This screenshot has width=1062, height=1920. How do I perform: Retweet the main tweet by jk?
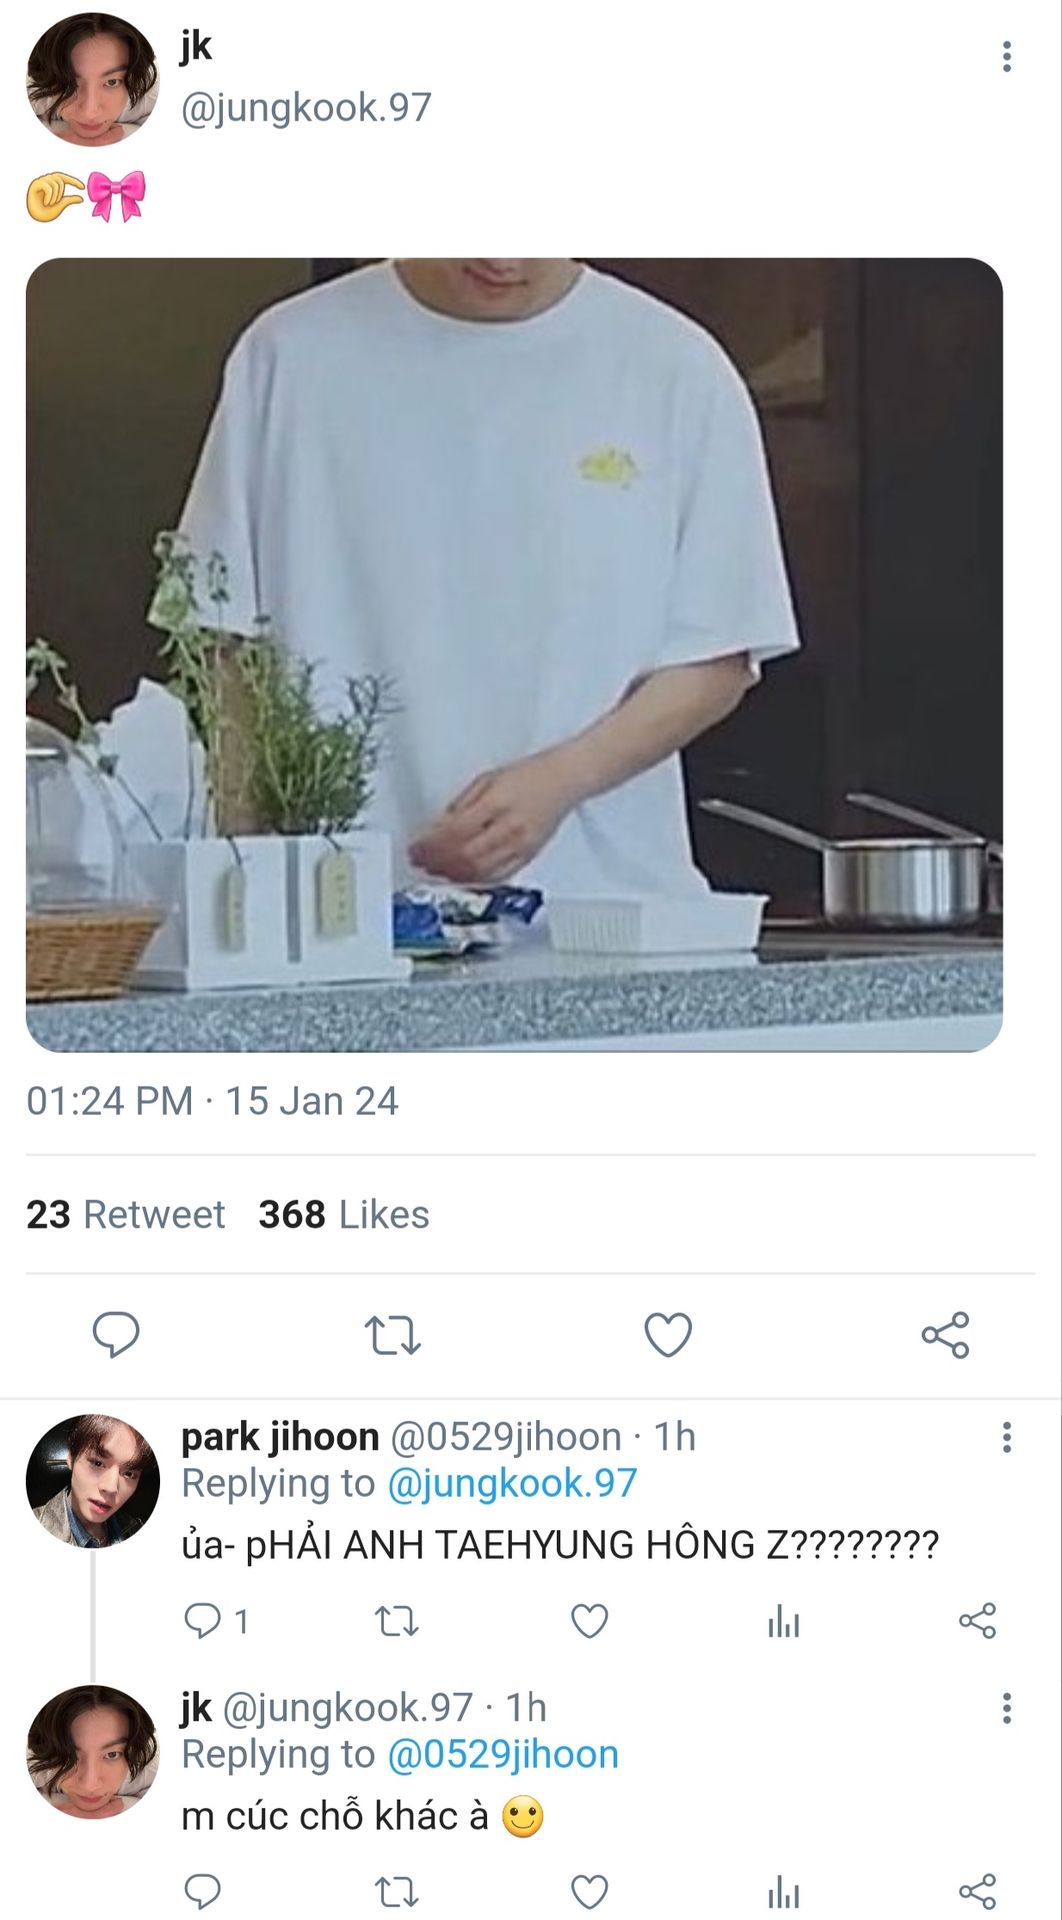coord(392,1335)
